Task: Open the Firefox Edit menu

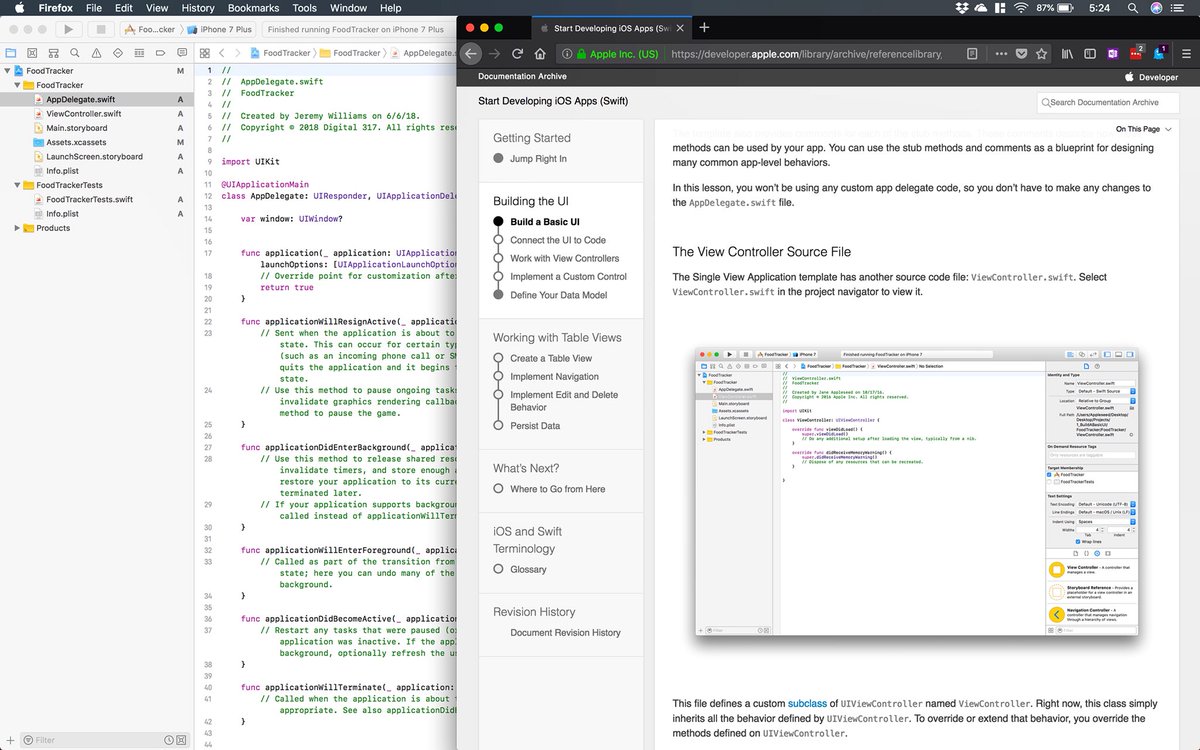Action: click(124, 8)
